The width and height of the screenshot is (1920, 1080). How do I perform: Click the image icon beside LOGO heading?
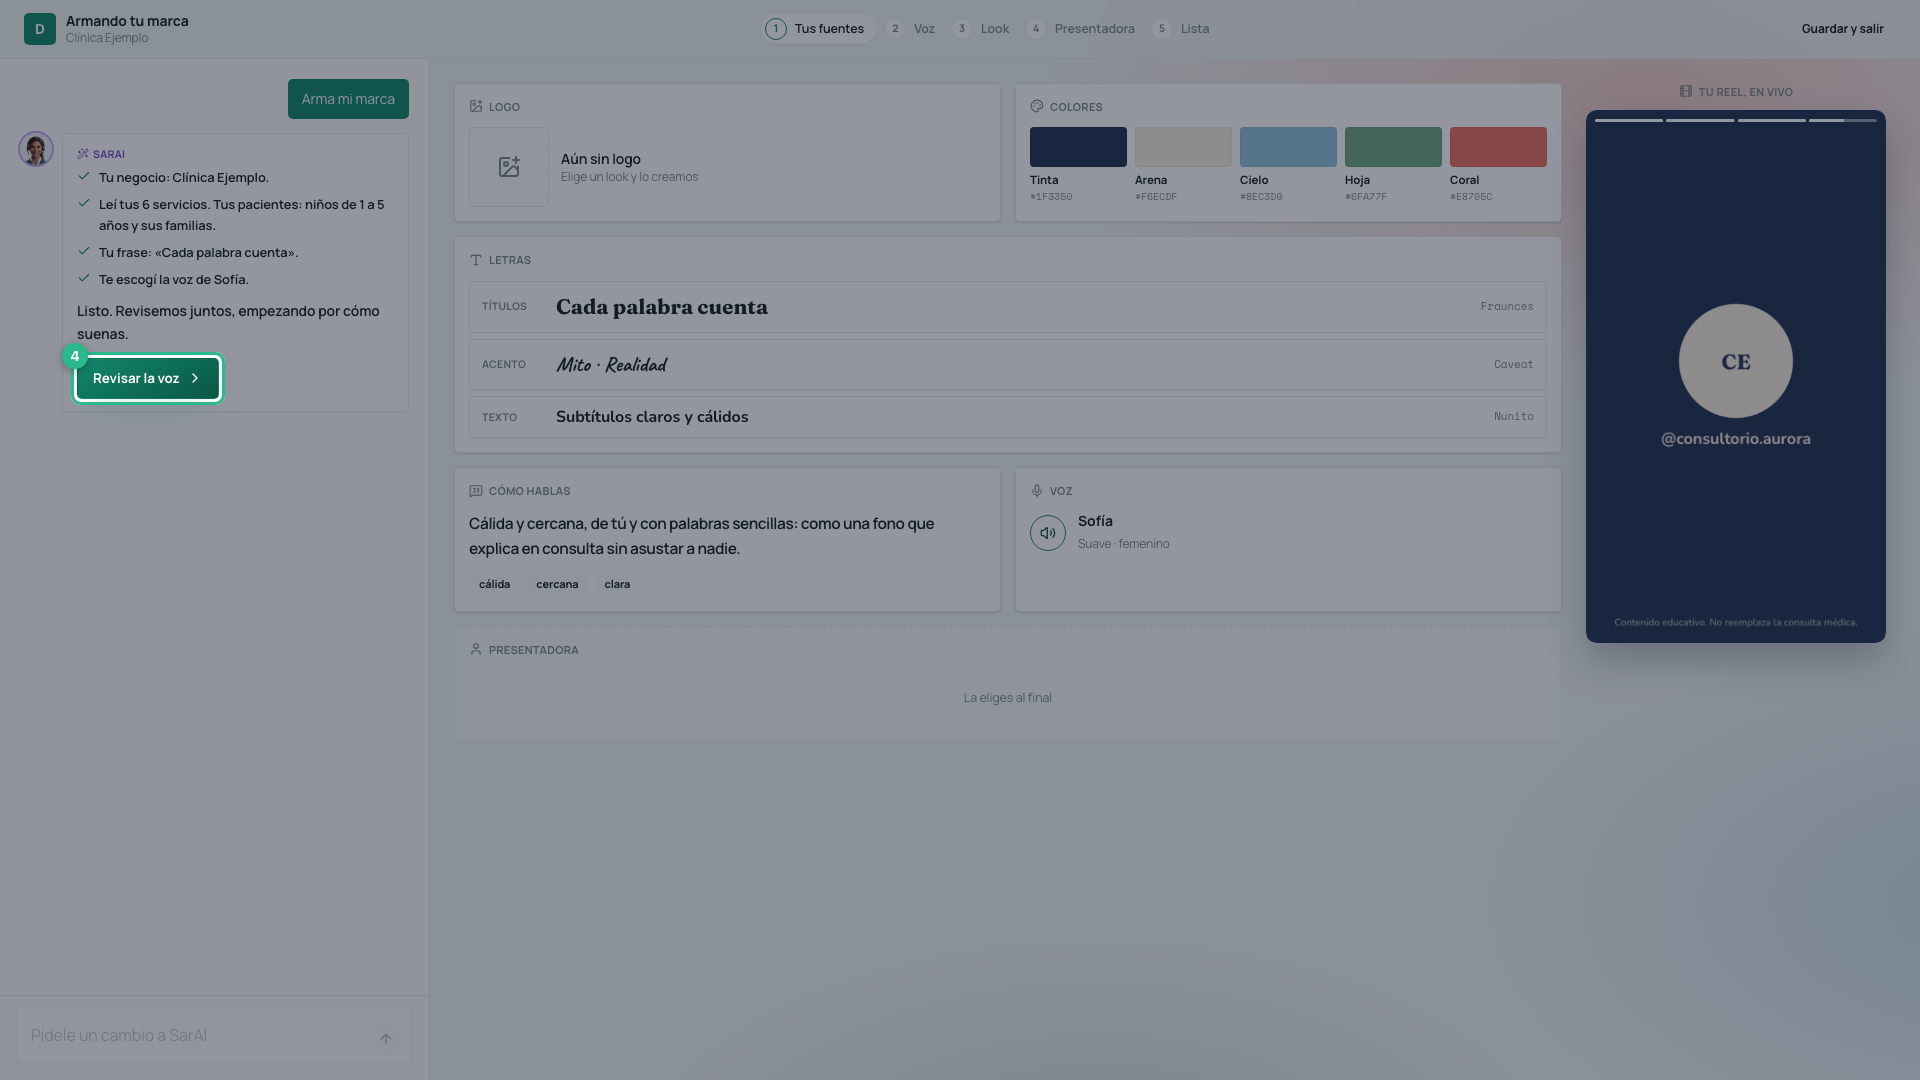tap(476, 106)
